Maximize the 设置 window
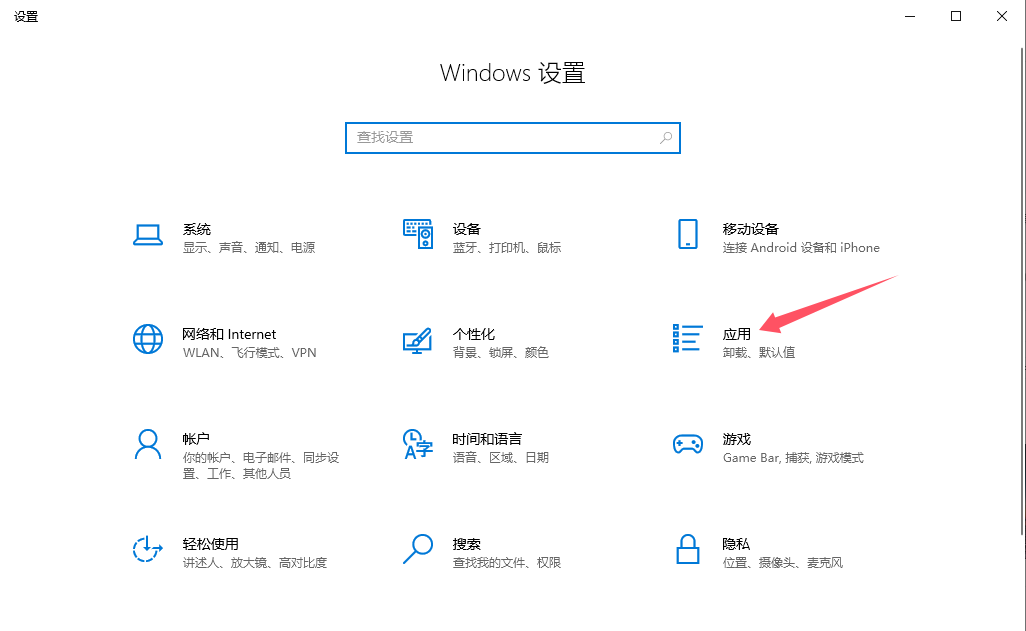 (x=956, y=16)
